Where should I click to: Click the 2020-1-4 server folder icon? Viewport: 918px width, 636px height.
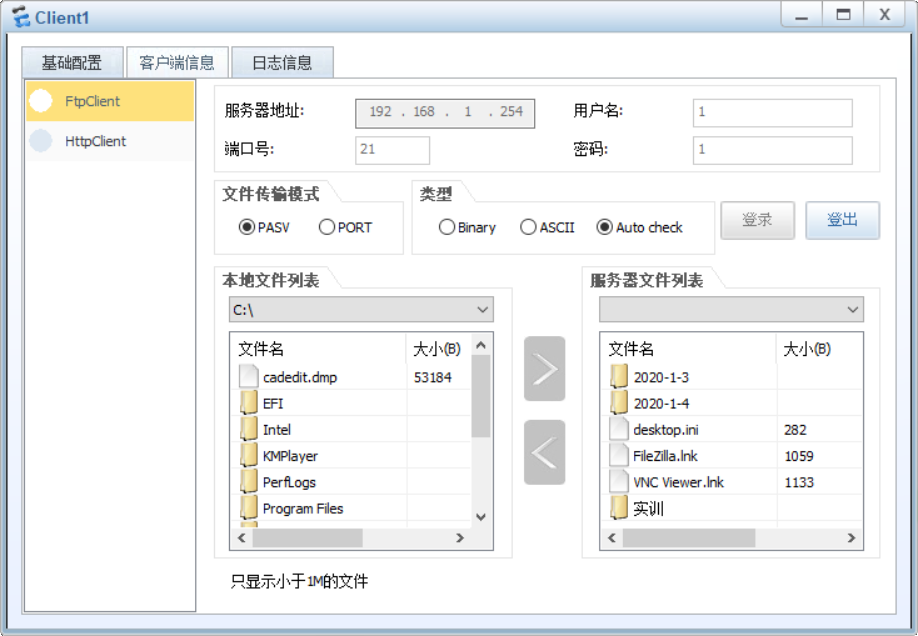[619, 403]
